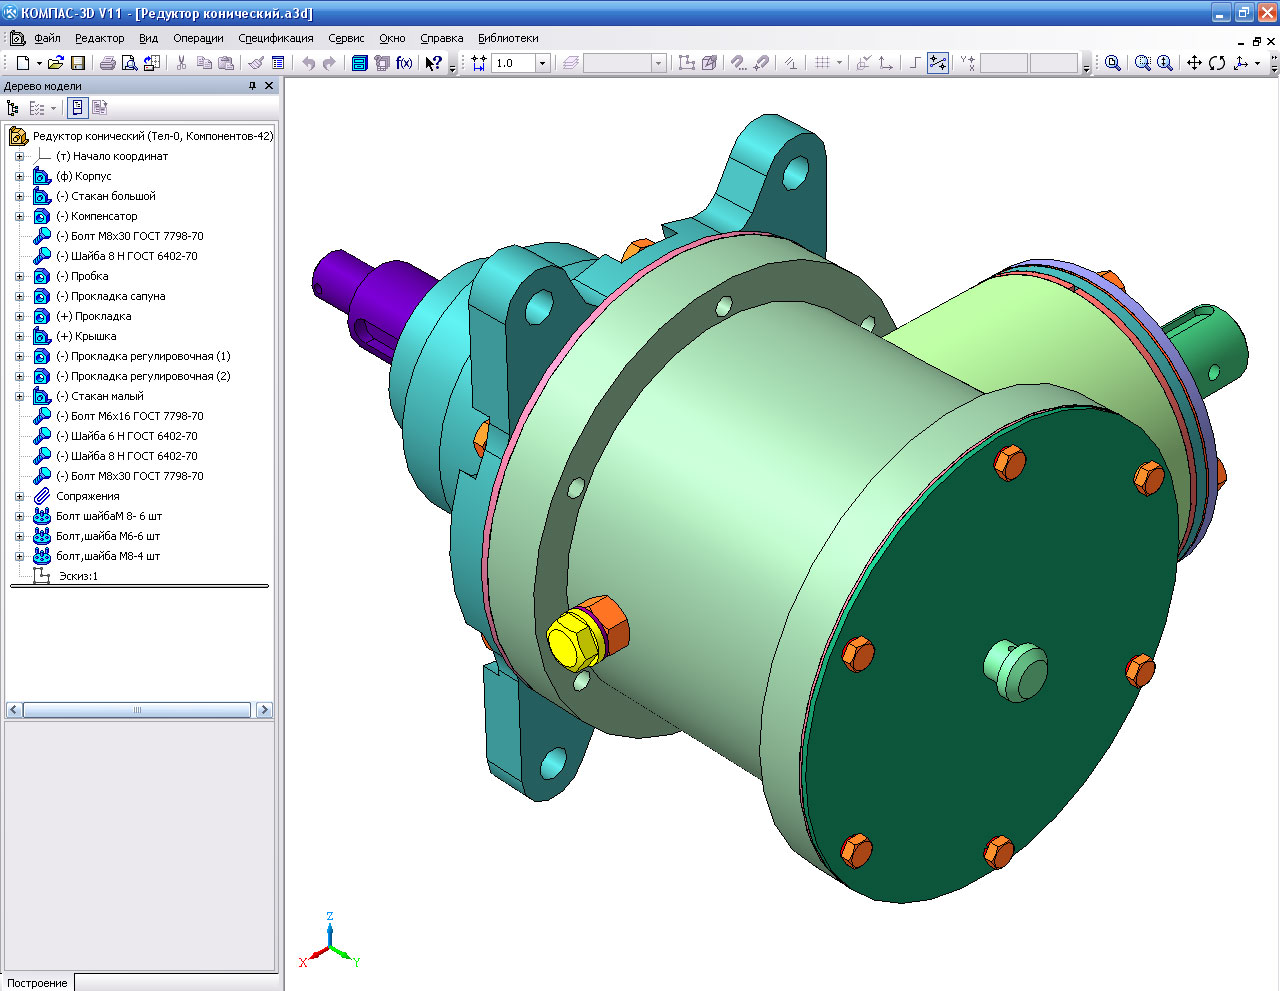This screenshot has width=1280, height=991.
Task: Expand the Сопряжения tree node
Action: 19,496
